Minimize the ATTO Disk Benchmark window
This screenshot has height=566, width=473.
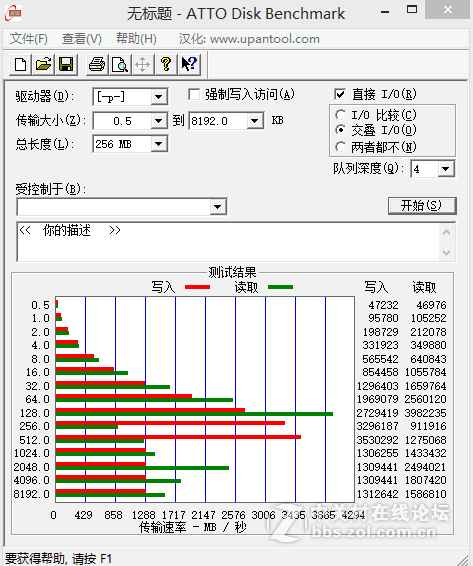coord(385,11)
